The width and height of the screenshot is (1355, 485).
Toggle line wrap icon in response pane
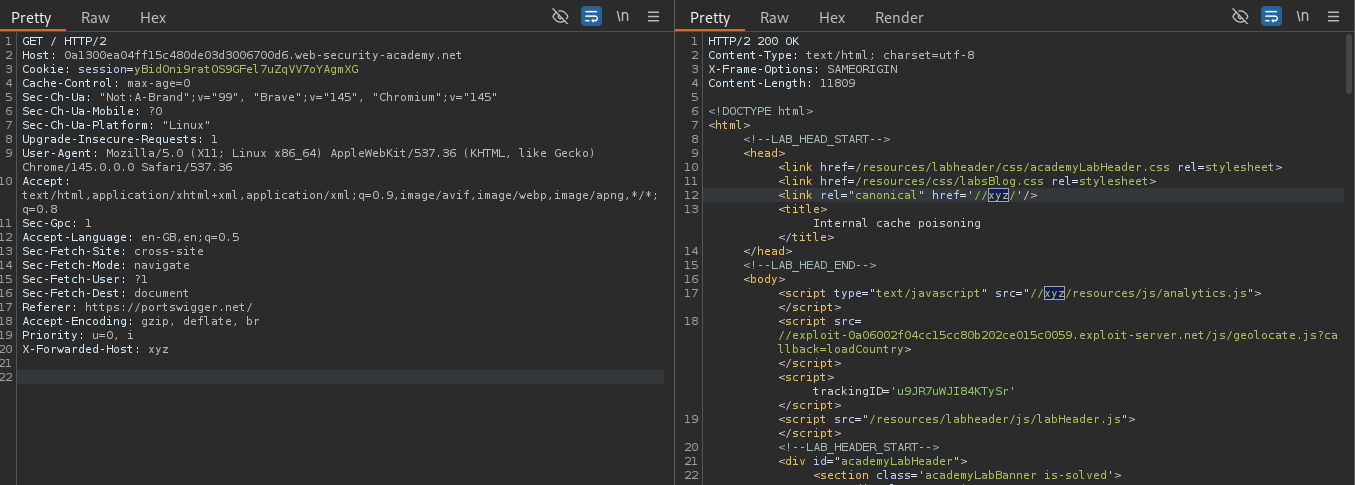pyautogui.click(x=1271, y=17)
